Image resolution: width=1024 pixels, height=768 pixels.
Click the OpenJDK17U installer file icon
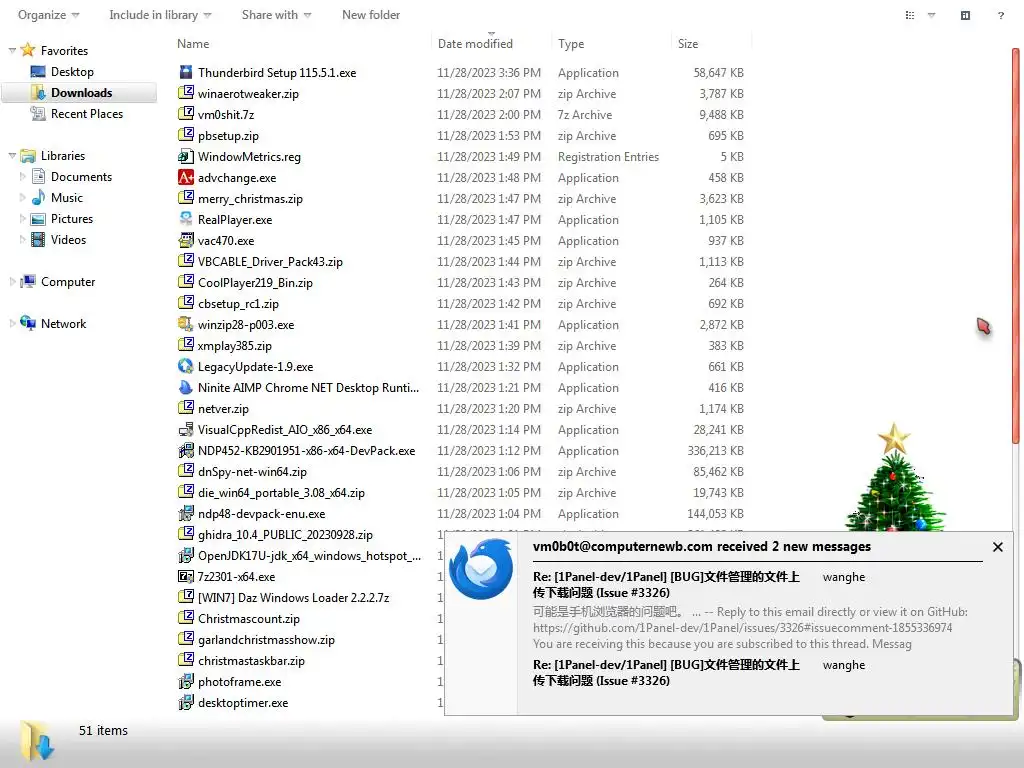point(186,555)
